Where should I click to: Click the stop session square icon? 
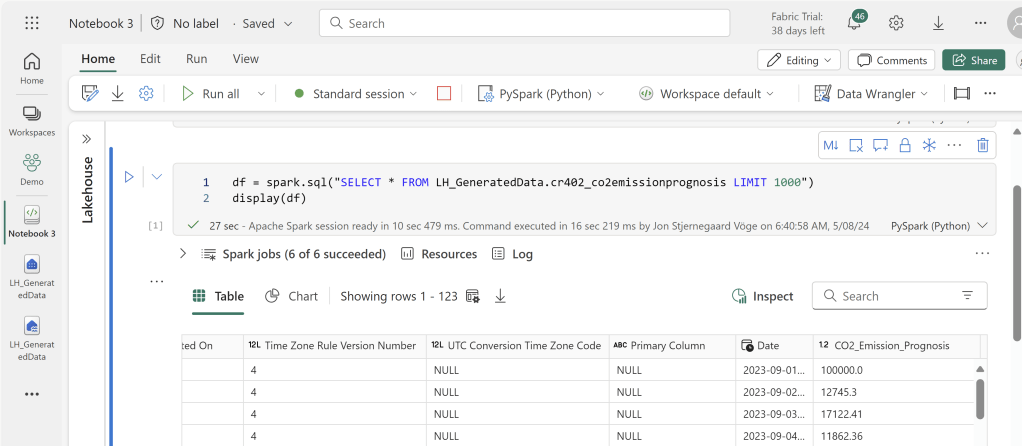click(x=444, y=93)
